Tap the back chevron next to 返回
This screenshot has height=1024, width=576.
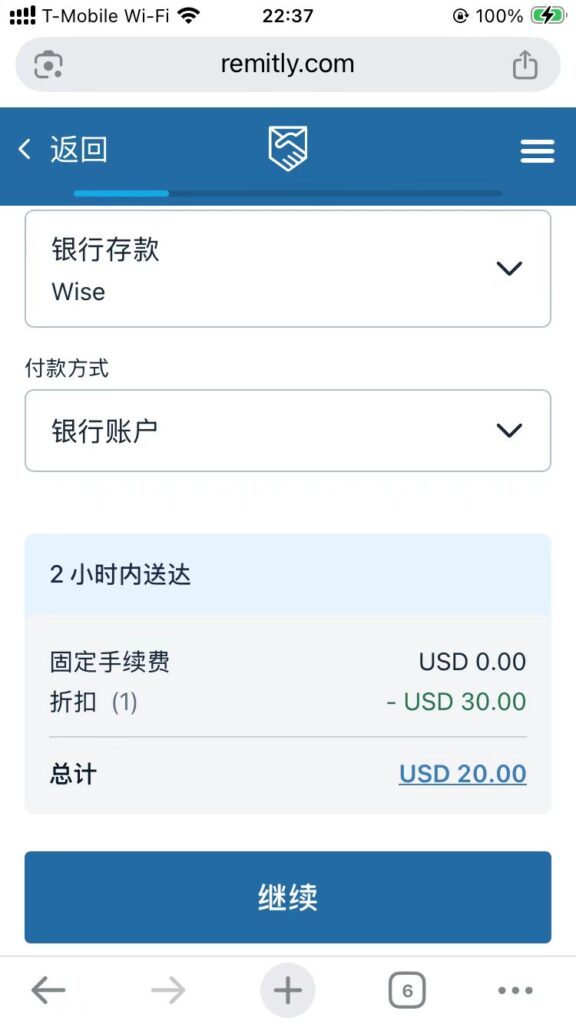[24, 148]
